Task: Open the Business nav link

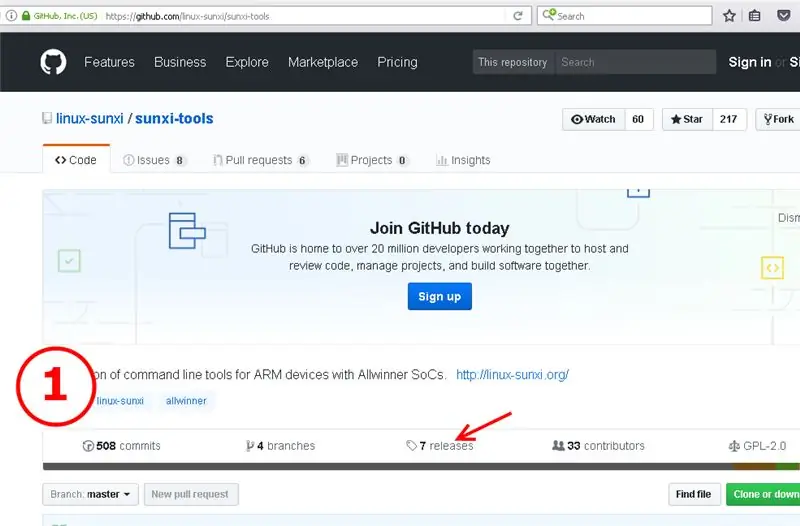Action: (x=180, y=62)
